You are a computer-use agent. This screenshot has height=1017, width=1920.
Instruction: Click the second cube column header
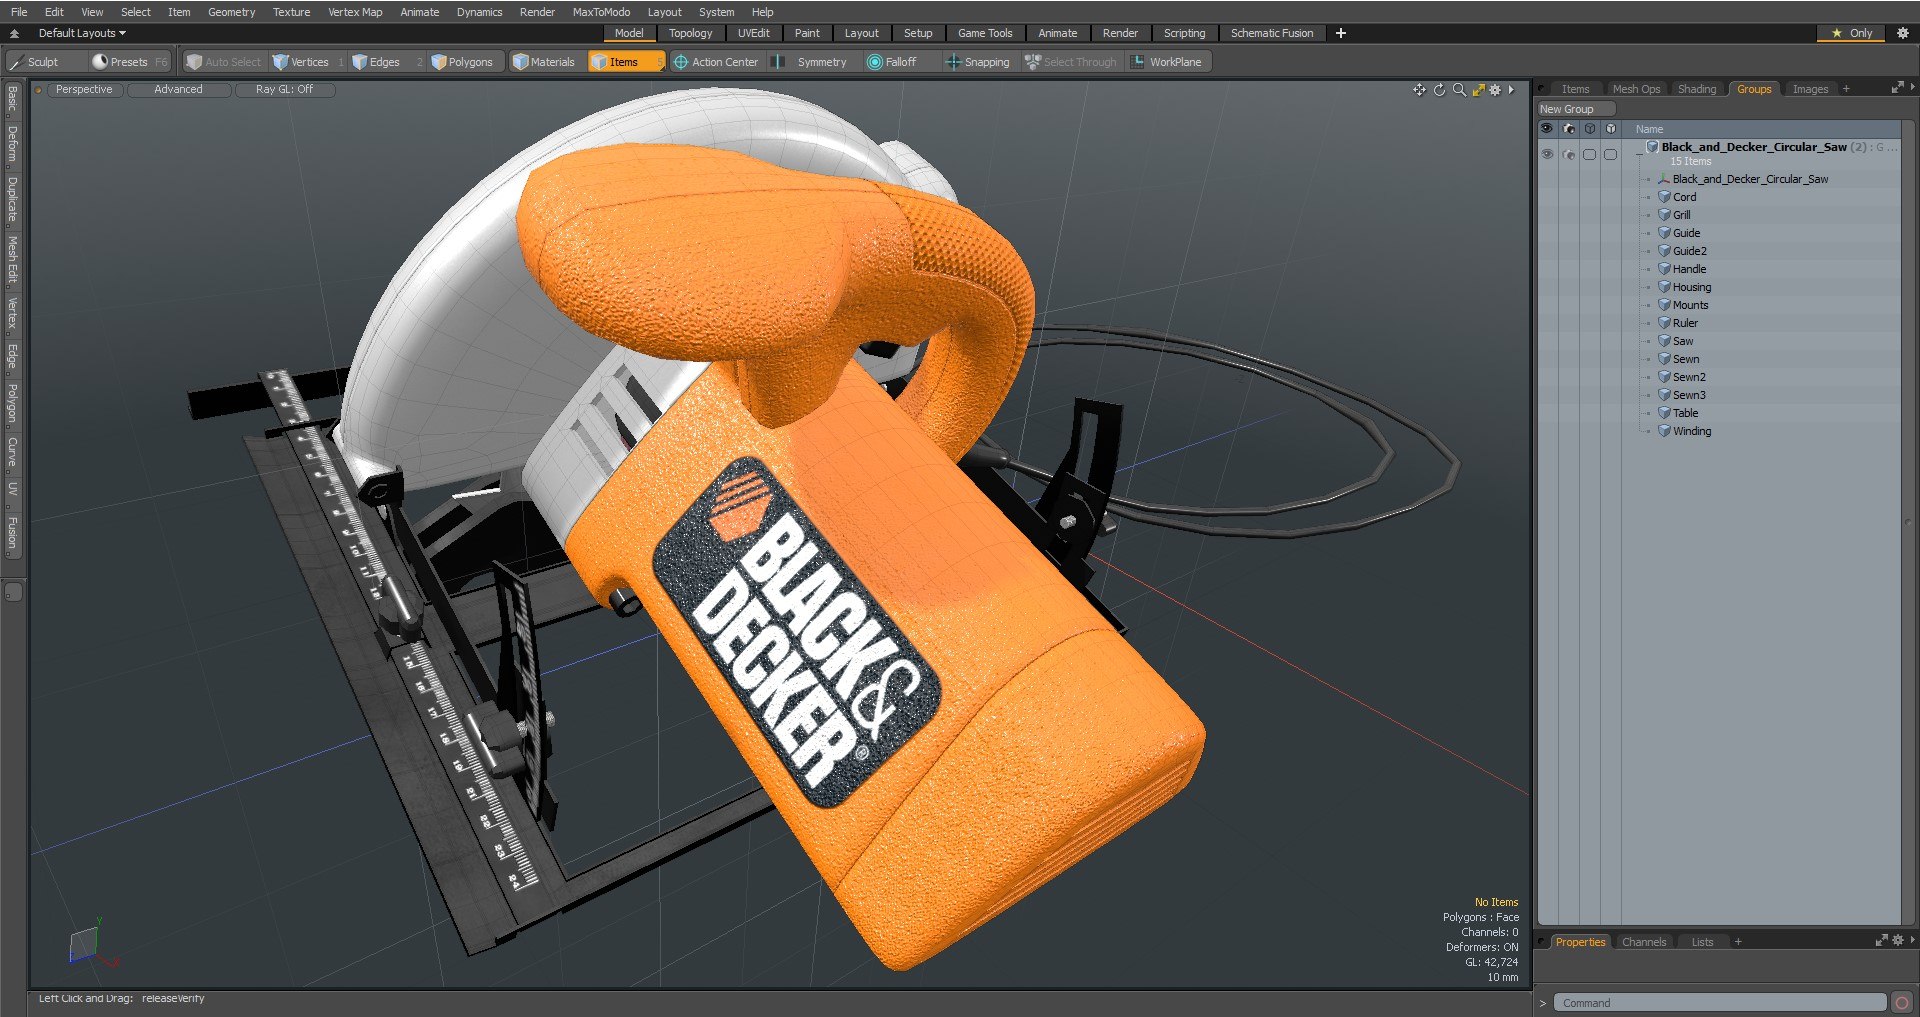point(1610,129)
